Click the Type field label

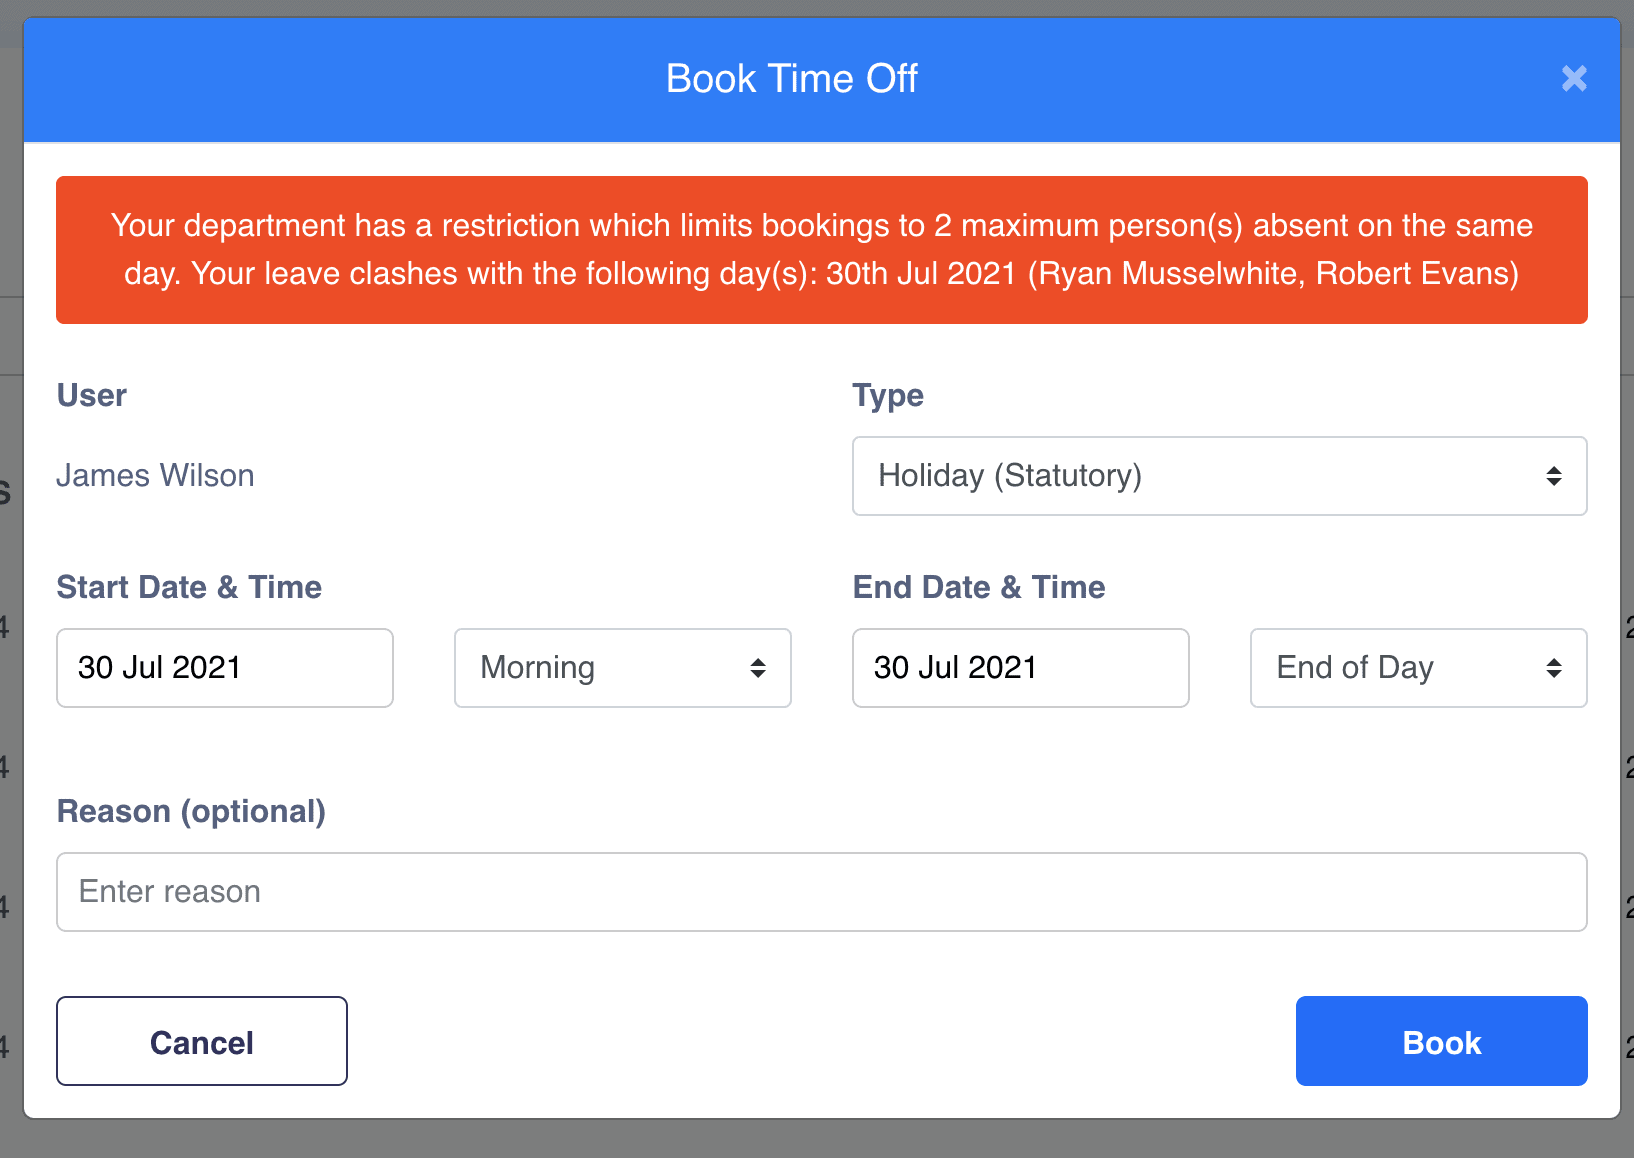point(888,396)
